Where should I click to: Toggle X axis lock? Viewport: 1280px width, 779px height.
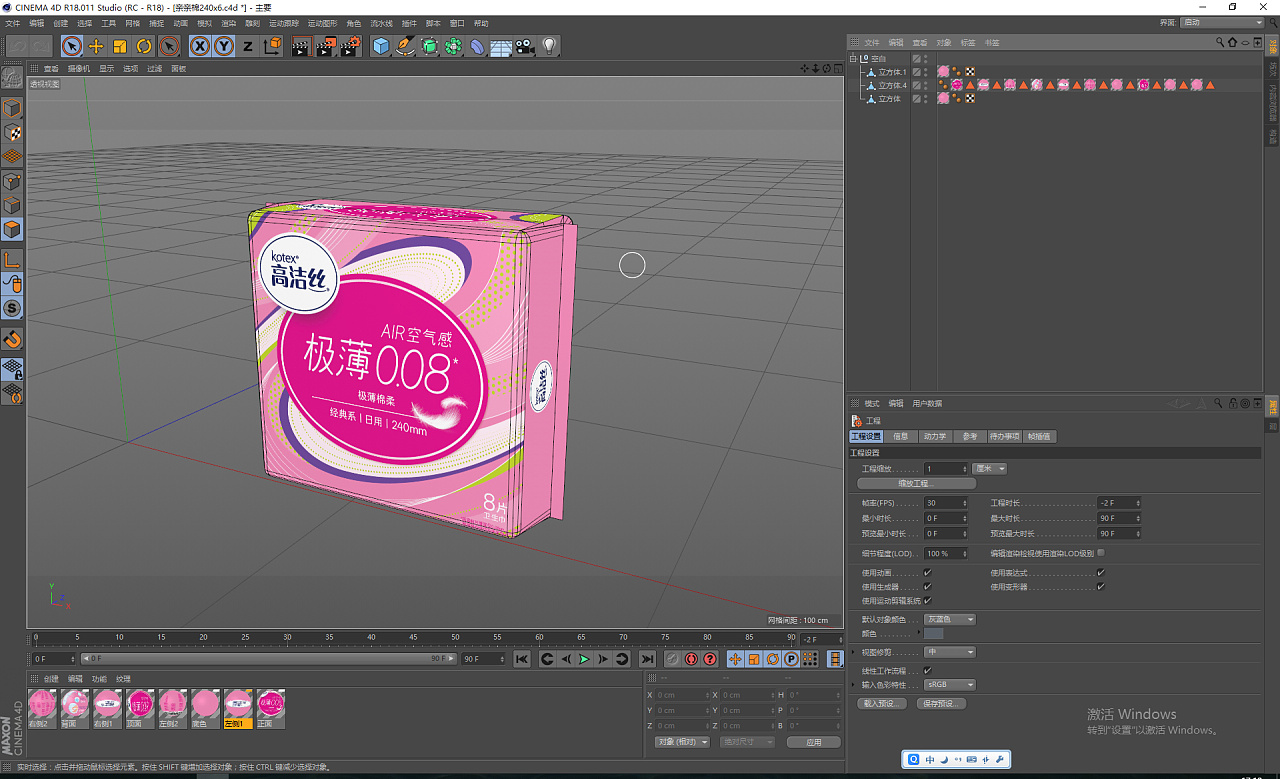200,46
